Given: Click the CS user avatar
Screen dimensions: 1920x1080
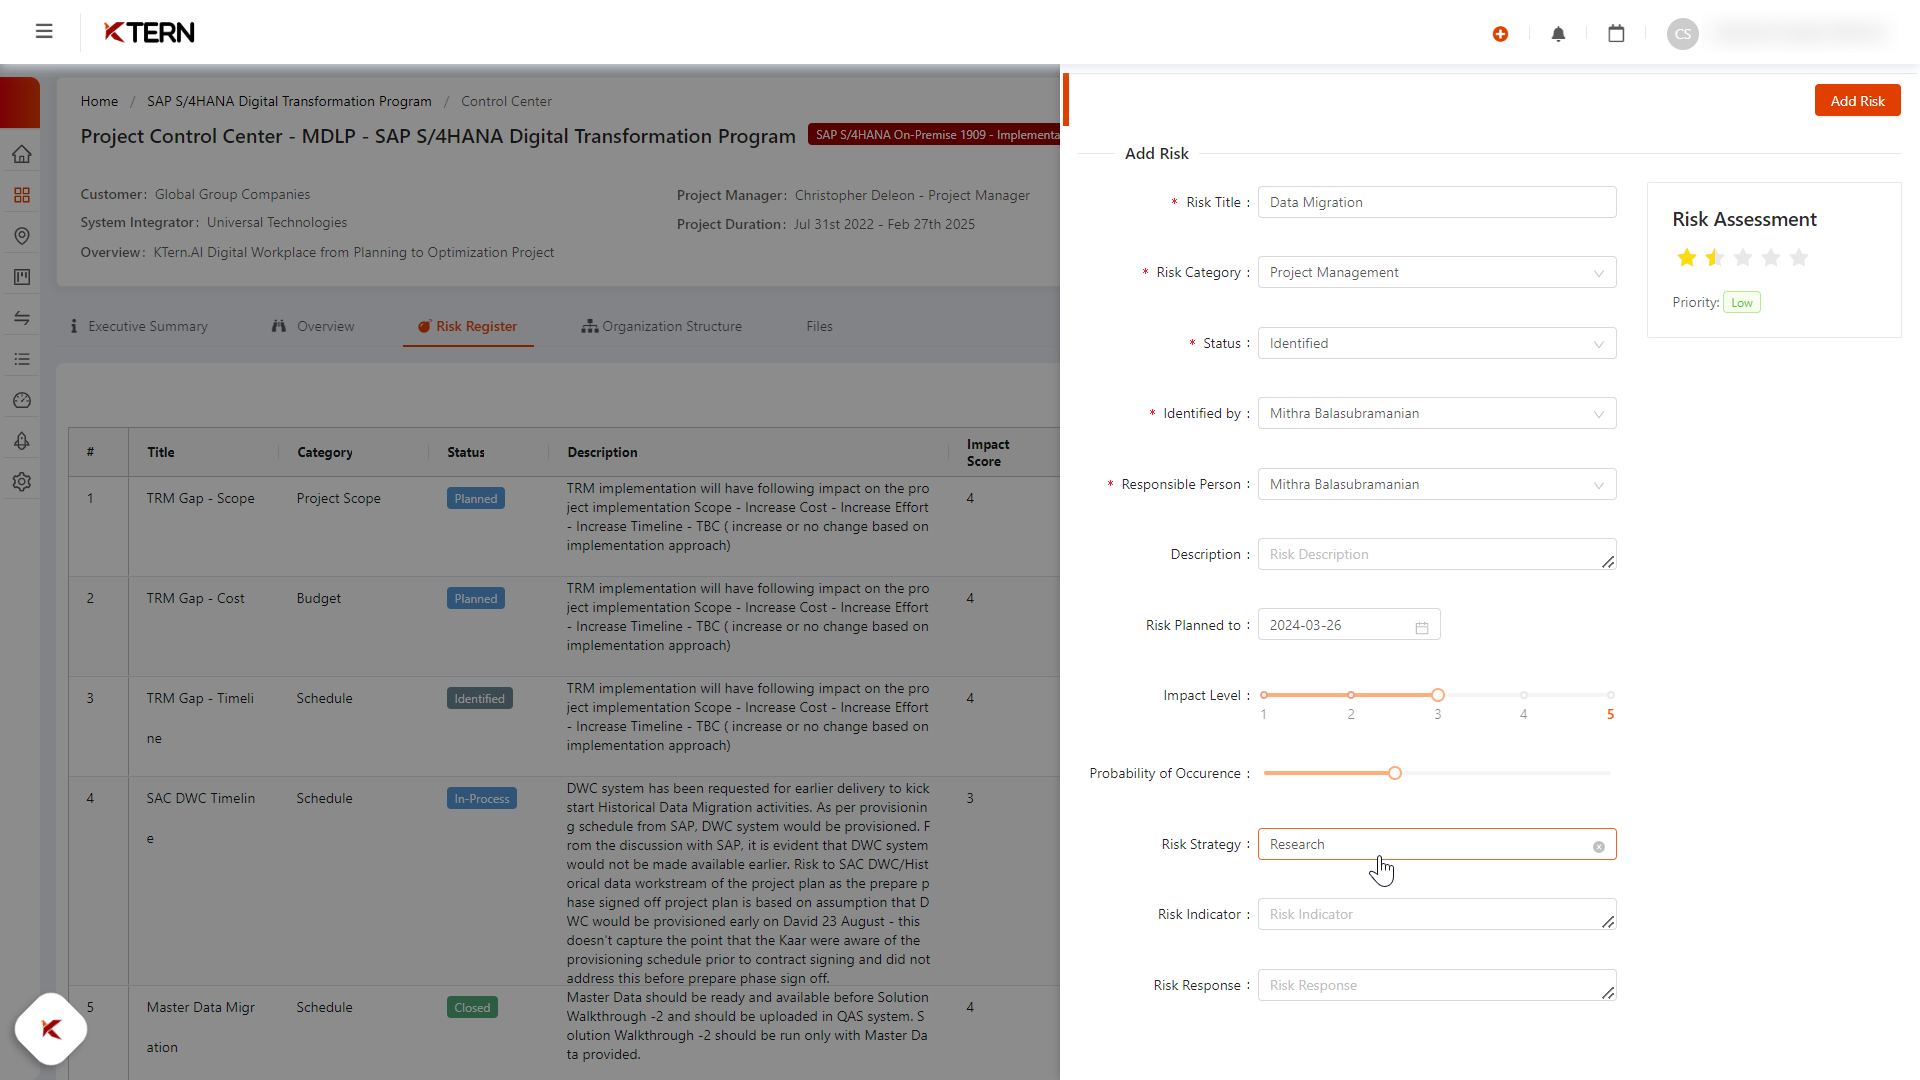Looking at the screenshot, I should 1683,34.
